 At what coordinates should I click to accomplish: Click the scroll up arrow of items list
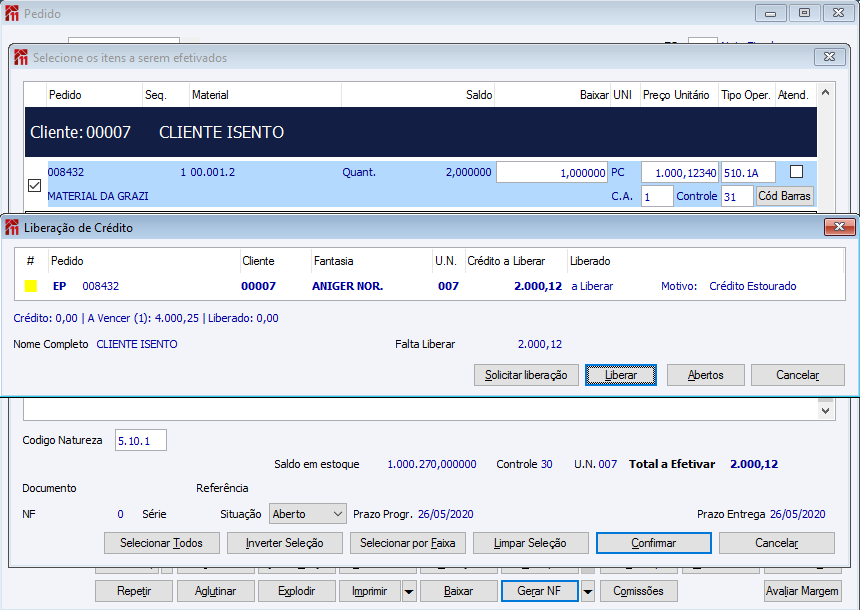click(825, 93)
